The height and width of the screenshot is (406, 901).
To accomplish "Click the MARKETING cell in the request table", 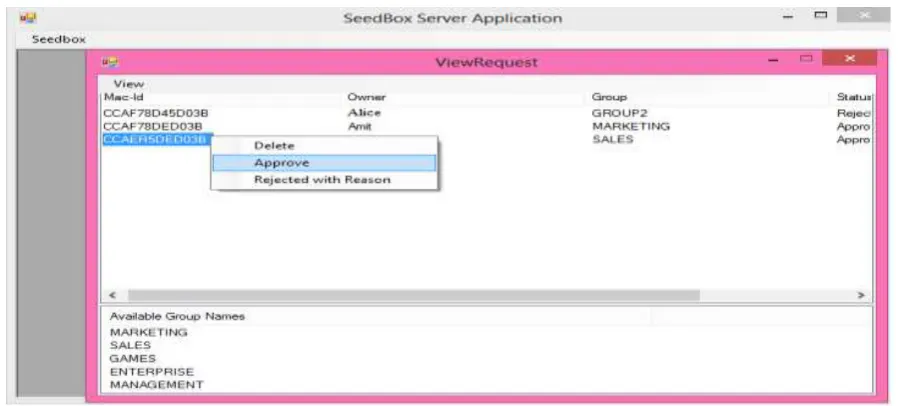I will click(x=631, y=126).
